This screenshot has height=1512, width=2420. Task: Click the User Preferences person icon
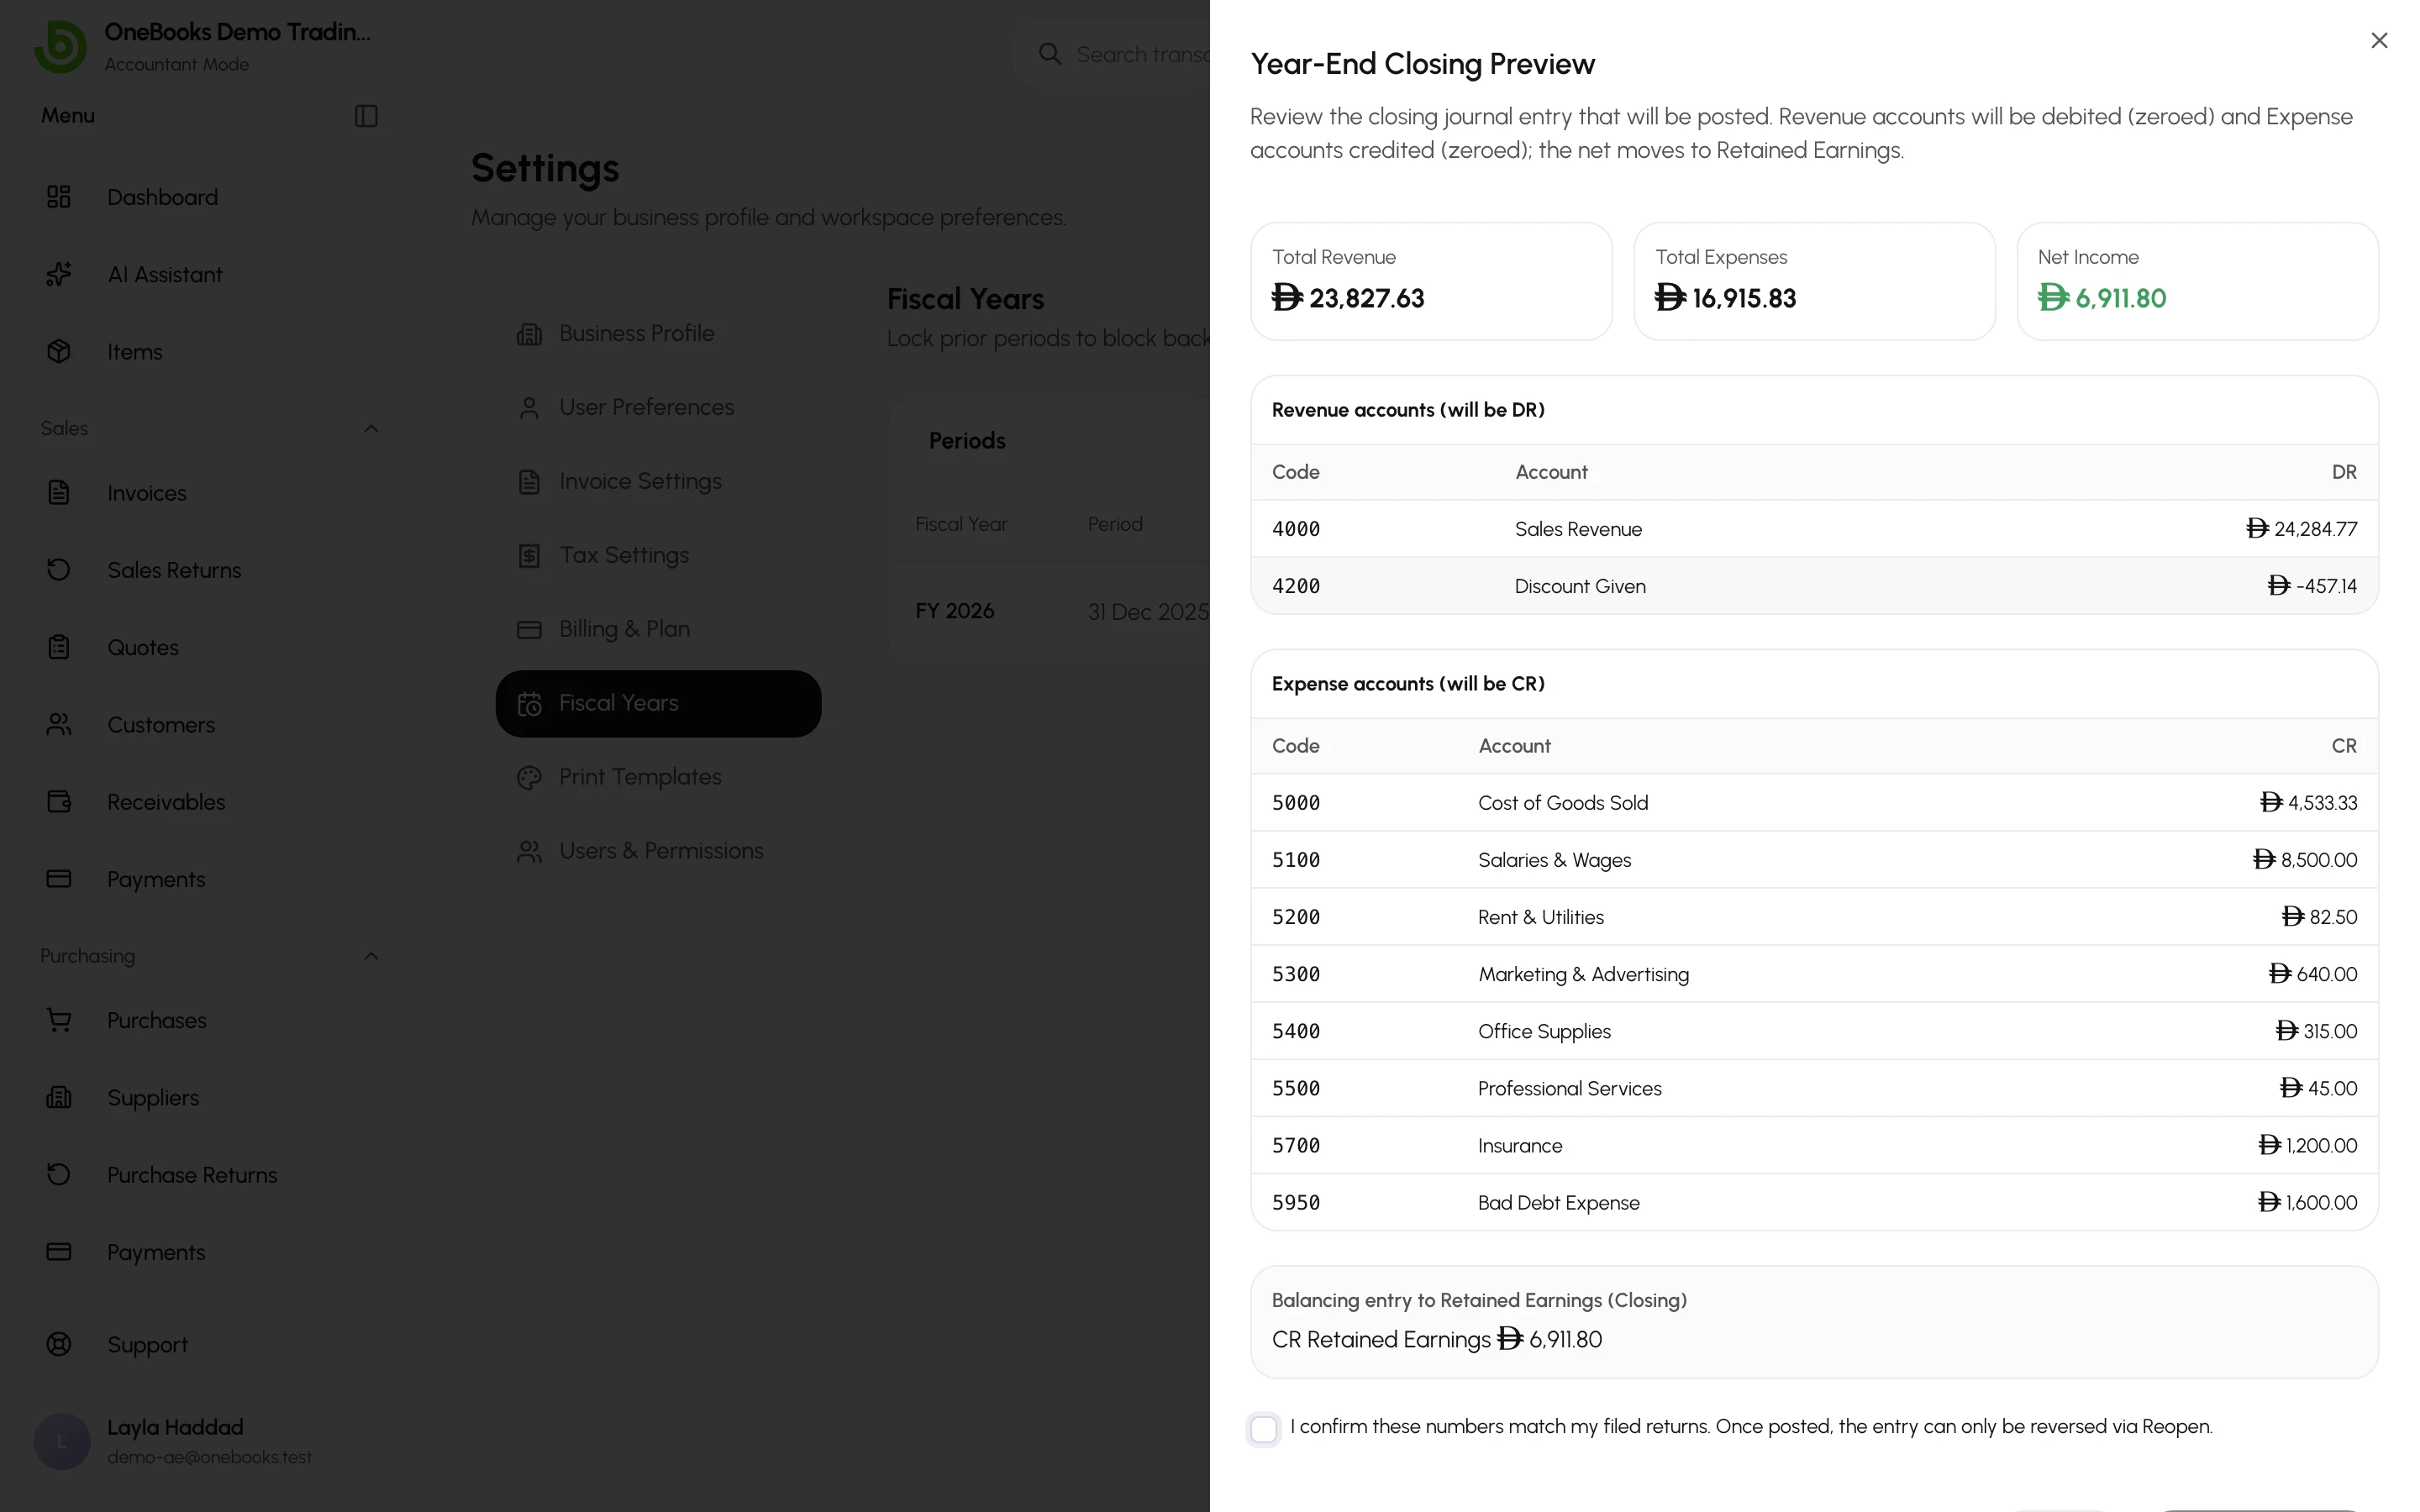click(529, 408)
